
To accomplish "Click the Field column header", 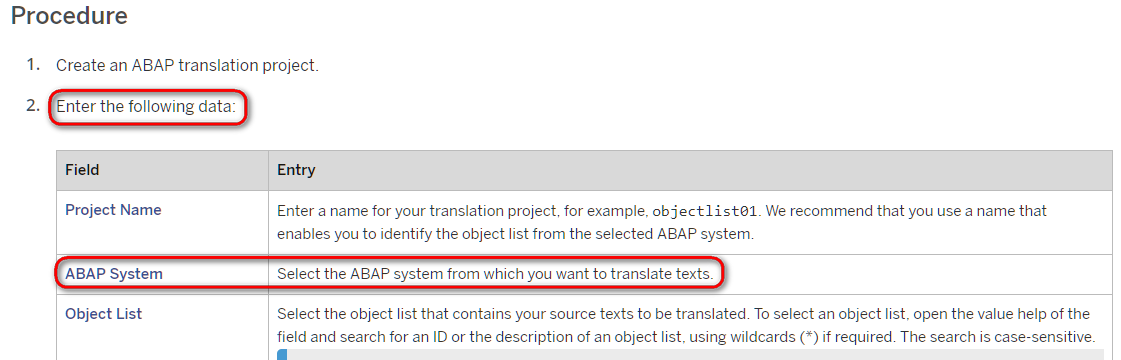I will (82, 171).
